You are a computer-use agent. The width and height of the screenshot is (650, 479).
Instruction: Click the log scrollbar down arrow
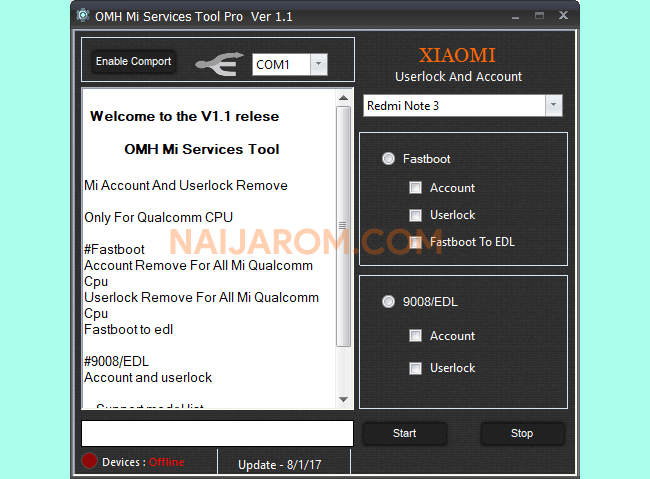point(343,399)
